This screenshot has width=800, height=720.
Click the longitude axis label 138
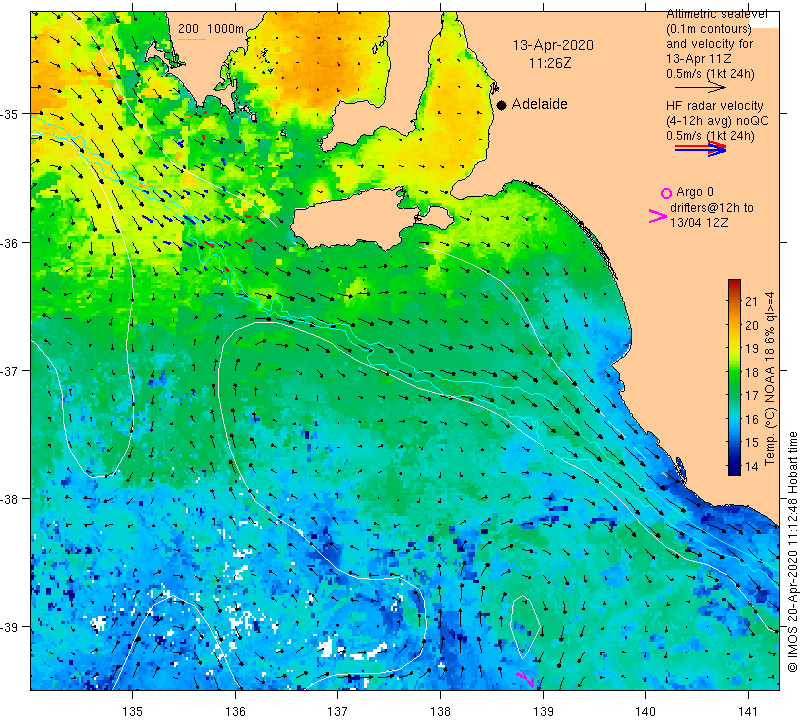point(440,711)
